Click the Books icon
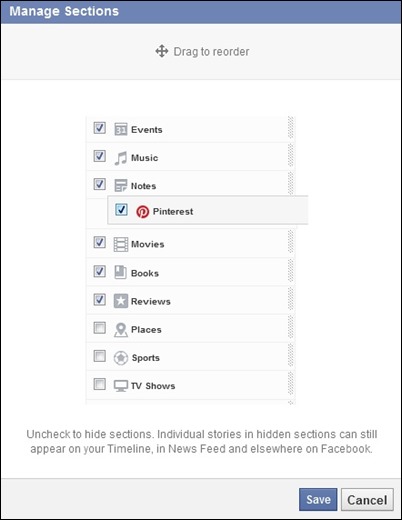This screenshot has height=520, width=402. point(121,272)
